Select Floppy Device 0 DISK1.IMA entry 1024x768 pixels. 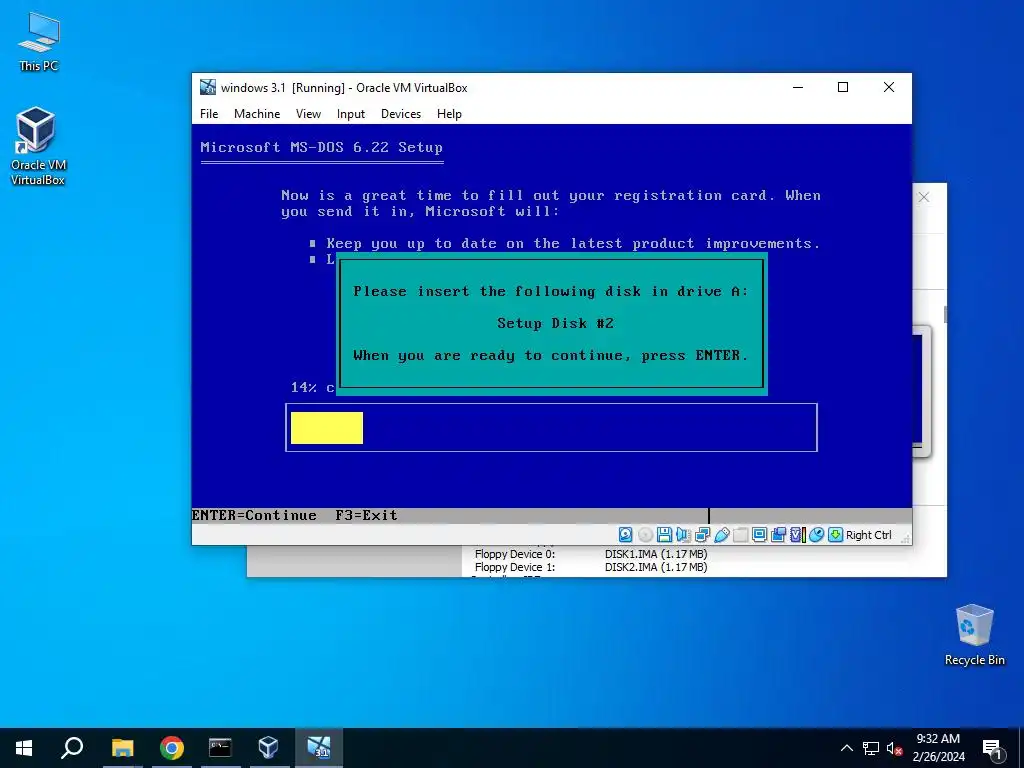tap(591, 554)
